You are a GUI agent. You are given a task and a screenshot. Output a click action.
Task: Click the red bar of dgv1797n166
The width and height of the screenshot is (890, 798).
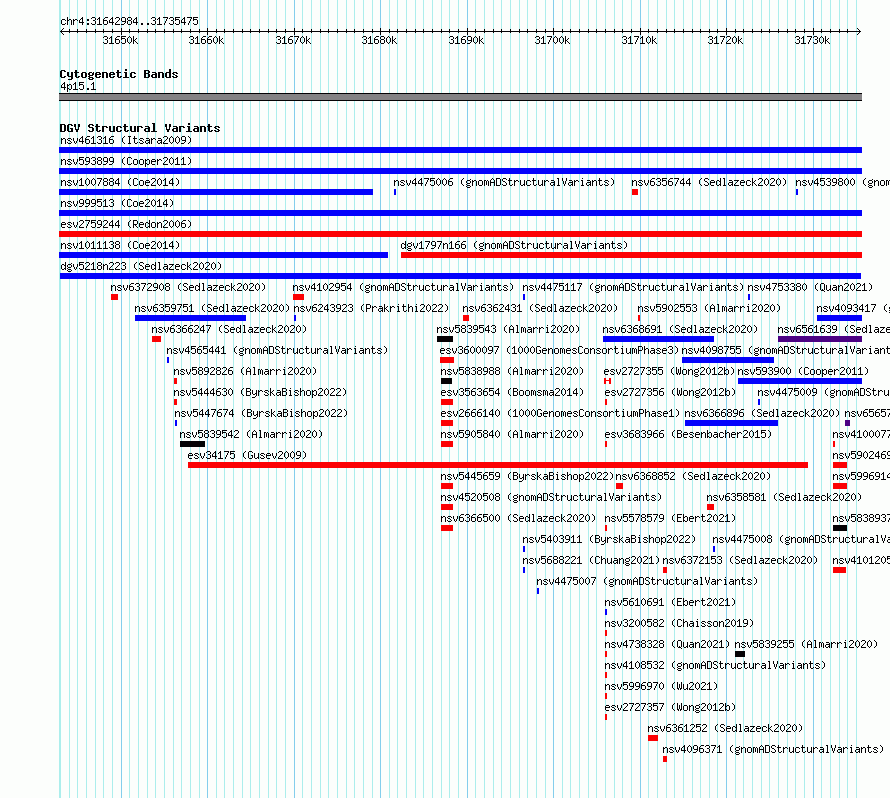[631, 255]
